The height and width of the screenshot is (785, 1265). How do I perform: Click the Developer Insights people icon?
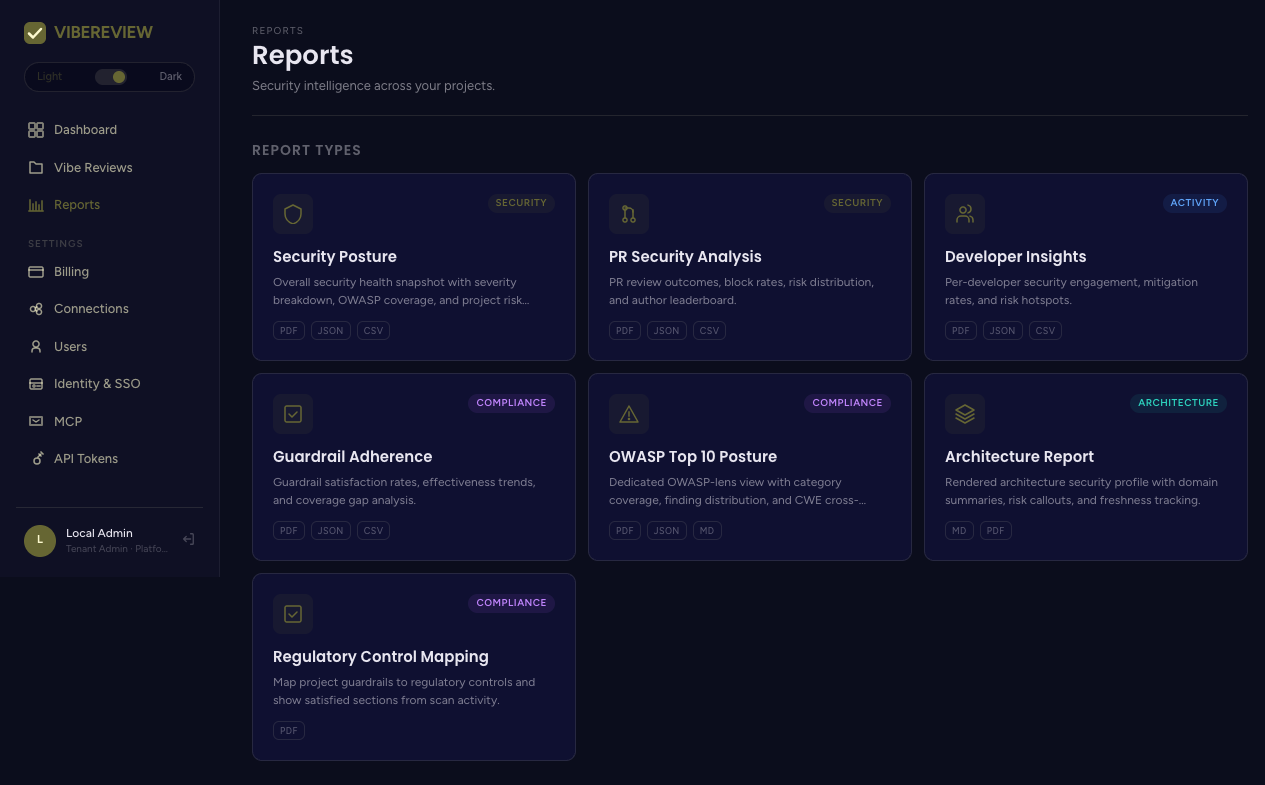965,214
